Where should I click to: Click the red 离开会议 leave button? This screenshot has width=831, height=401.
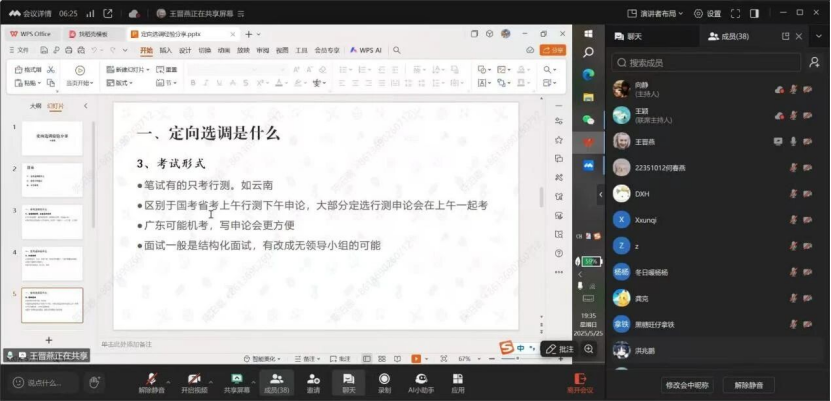tap(580, 381)
